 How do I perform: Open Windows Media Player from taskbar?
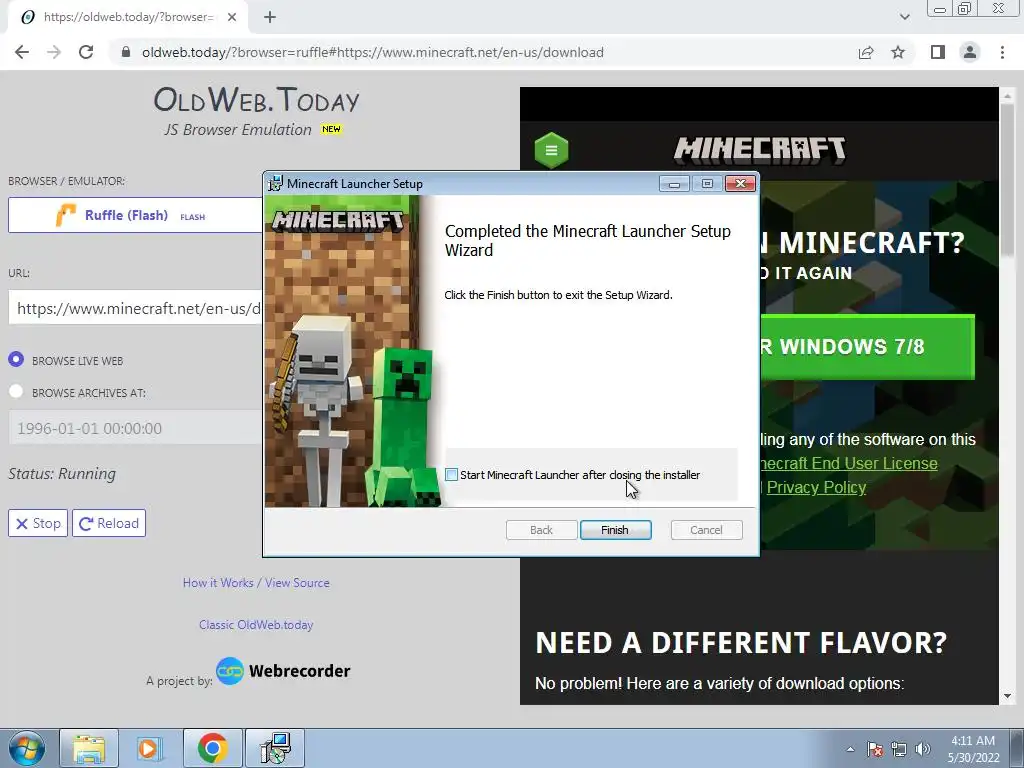(x=150, y=748)
